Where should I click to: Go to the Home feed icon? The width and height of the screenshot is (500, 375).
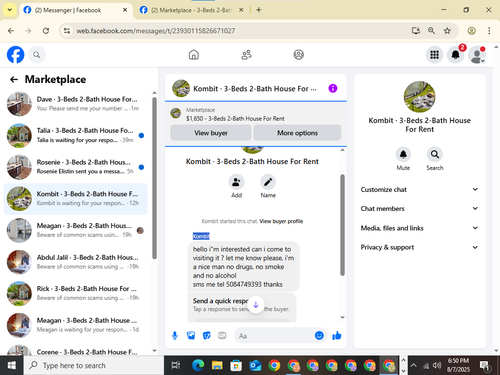point(194,55)
